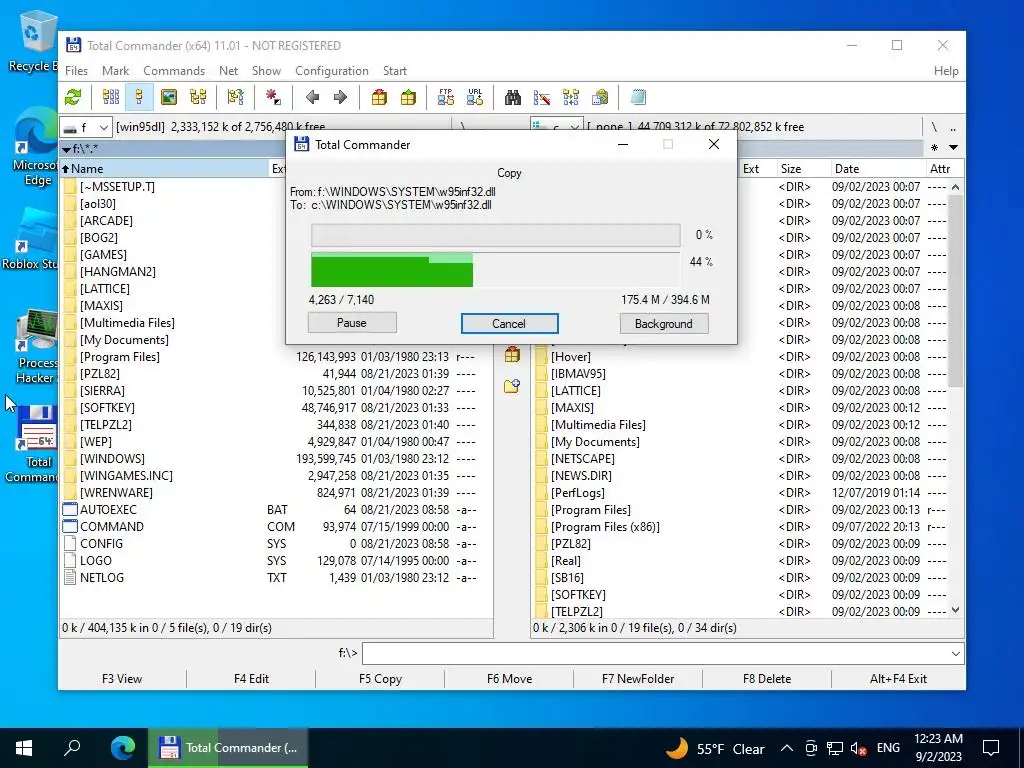1024x768 pixels.
Task: Open Find Files with the binoculars icon
Action: [x=513, y=97]
